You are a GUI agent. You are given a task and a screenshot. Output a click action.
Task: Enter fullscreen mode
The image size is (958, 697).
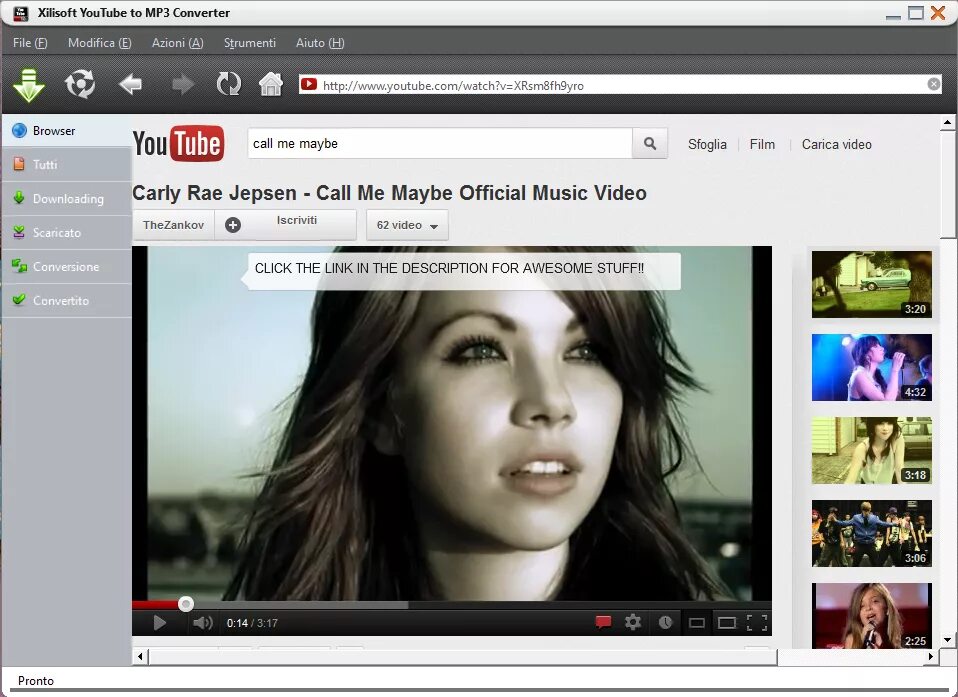pos(757,623)
